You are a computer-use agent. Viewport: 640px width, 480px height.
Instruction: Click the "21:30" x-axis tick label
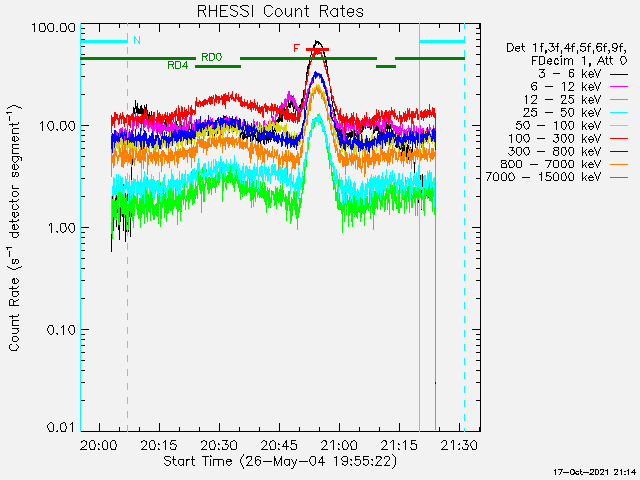pyautogui.click(x=459, y=445)
